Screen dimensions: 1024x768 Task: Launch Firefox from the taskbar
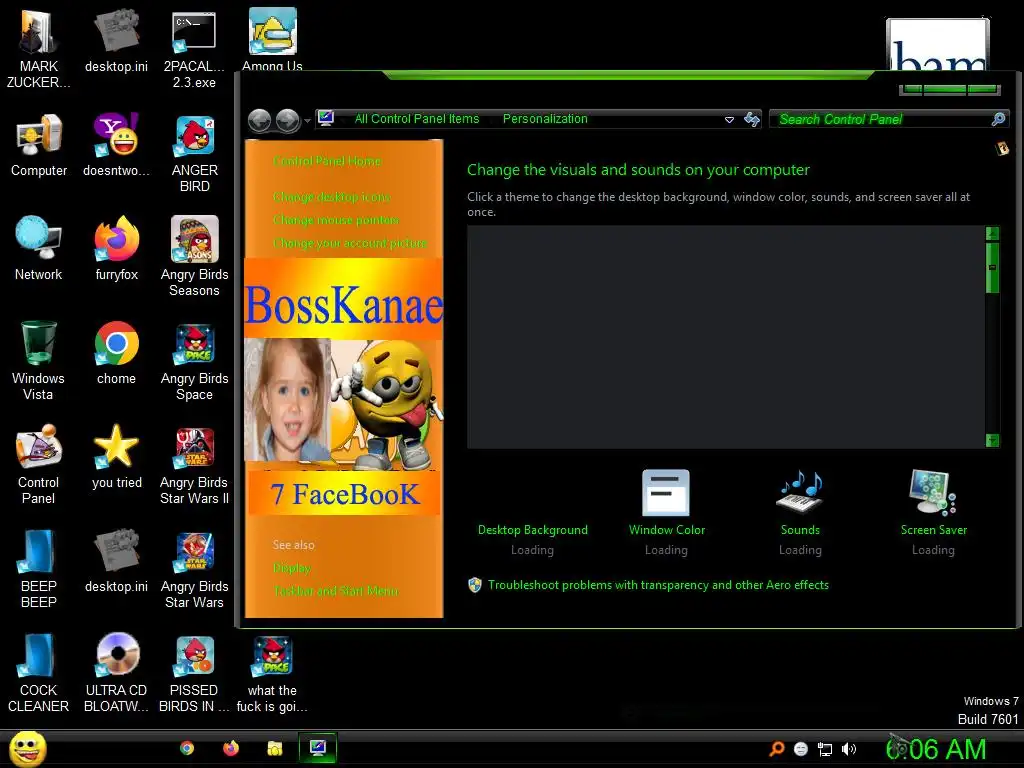tap(231, 748)
